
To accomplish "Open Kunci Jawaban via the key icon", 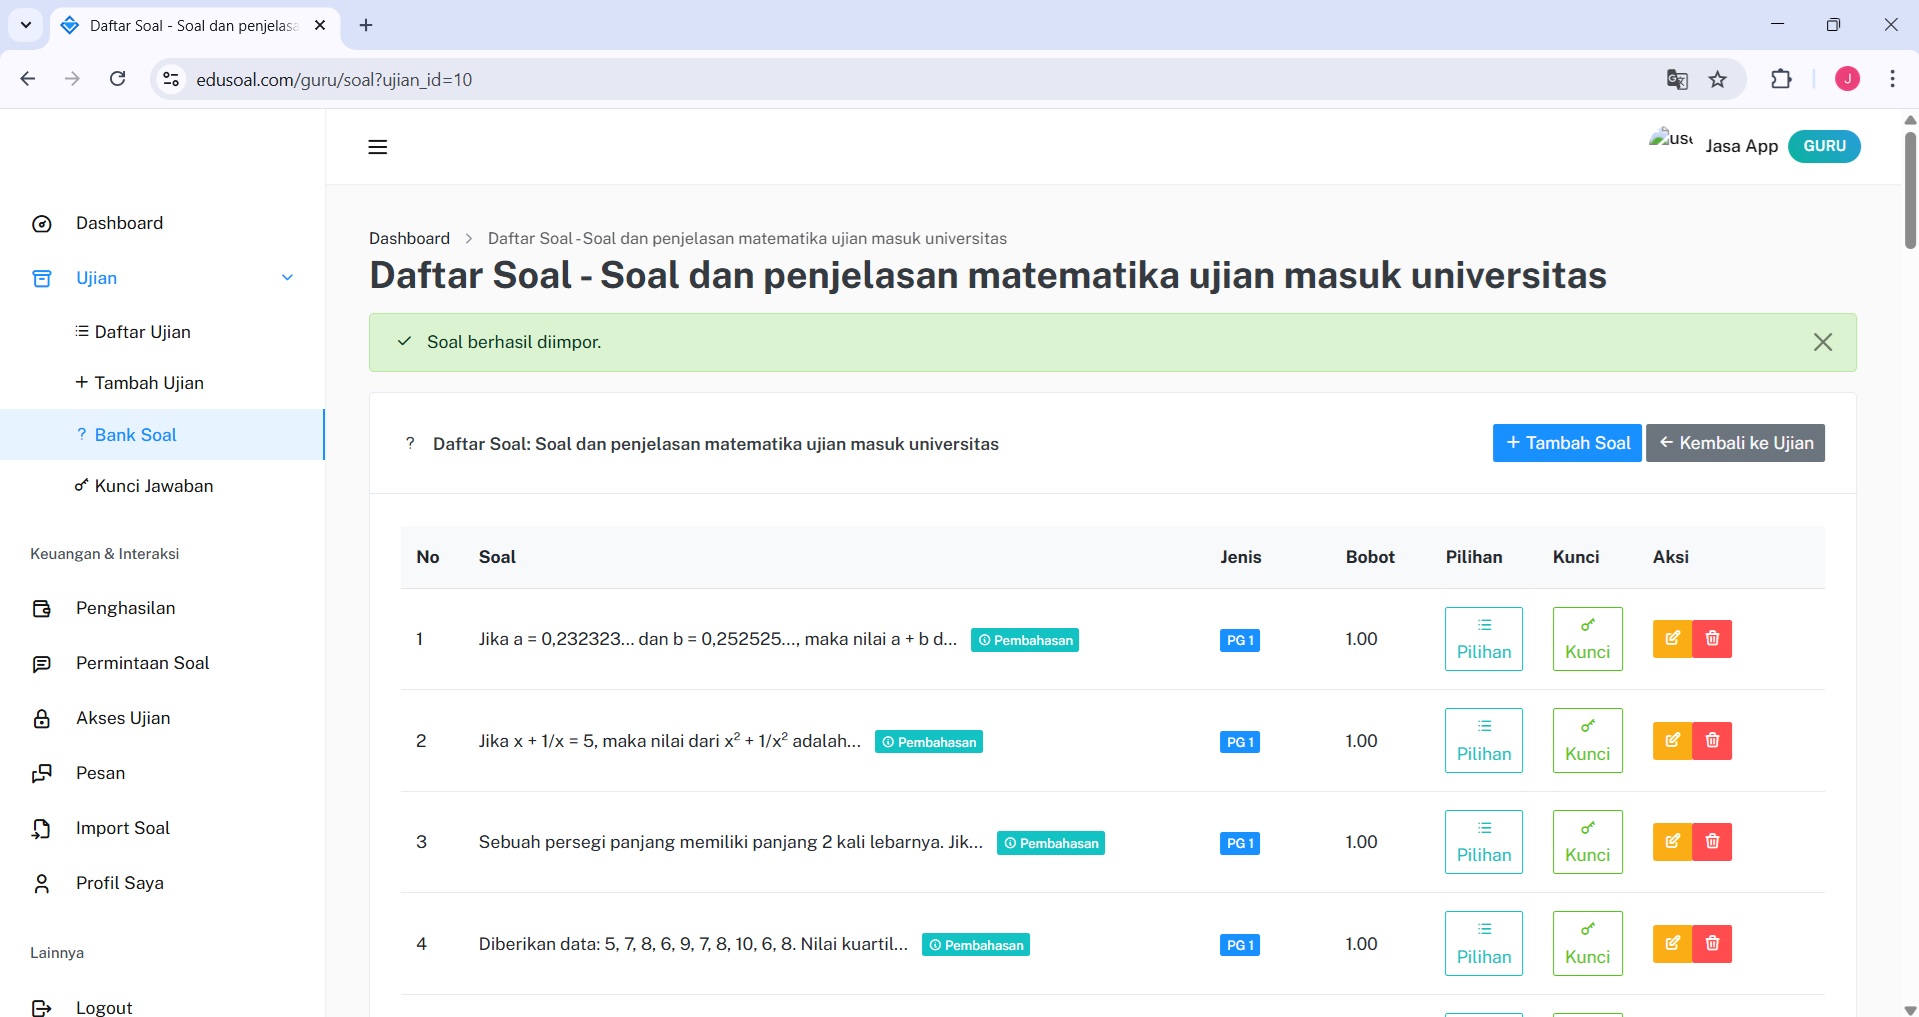I will [81, 486].
